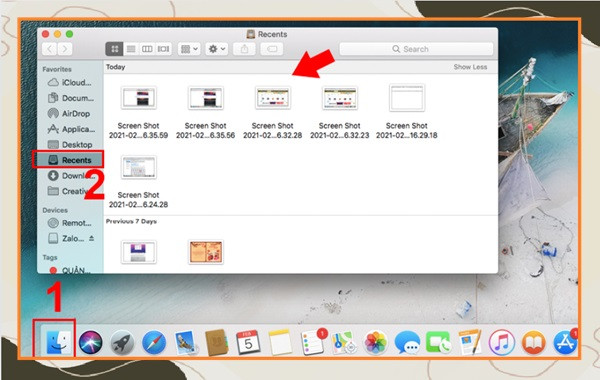Select gallery view in Finder toolbar
The height and width of the screenshot is (380, 600).
(x=163, y=49)
